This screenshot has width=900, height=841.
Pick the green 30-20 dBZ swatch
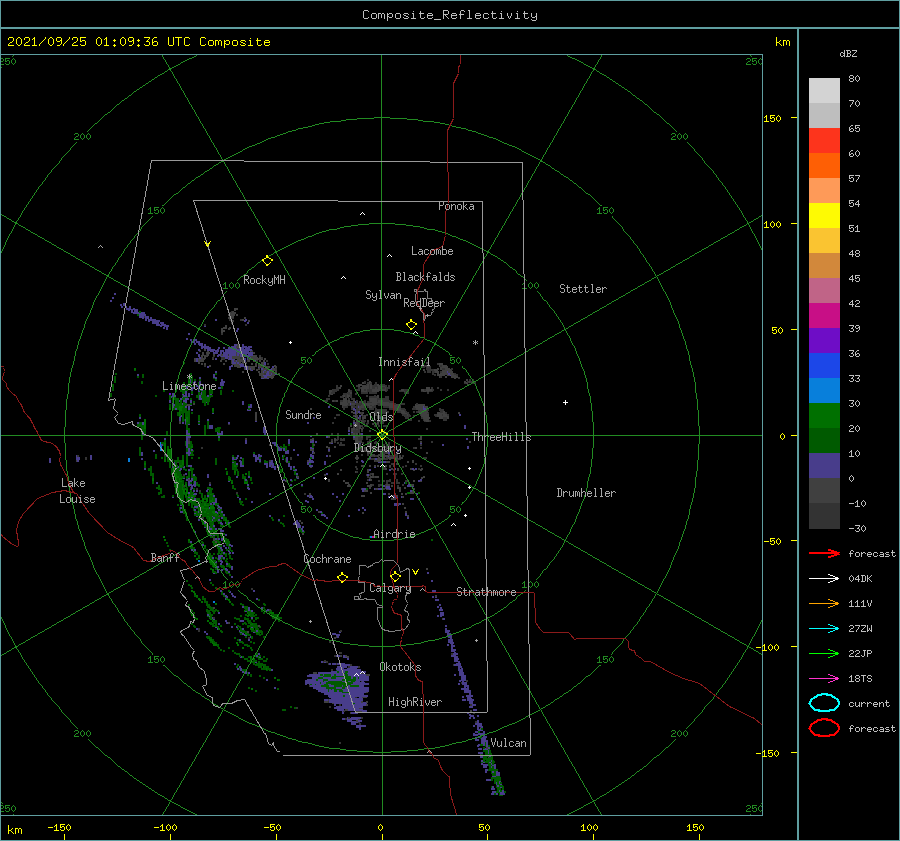[824, 416]
